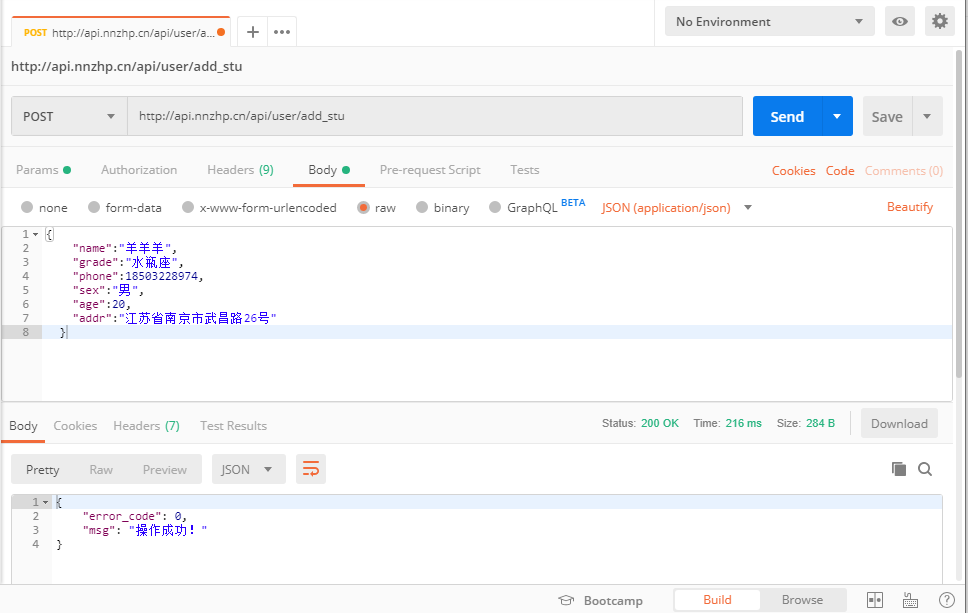Toggle response line wrap icon
The image size is (968, 613).
[311, 469]
